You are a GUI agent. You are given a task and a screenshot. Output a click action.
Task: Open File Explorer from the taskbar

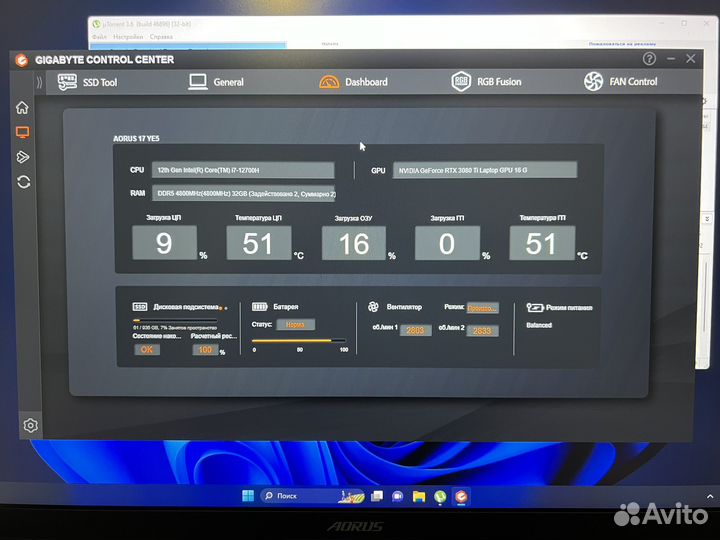tap(419, 496)
